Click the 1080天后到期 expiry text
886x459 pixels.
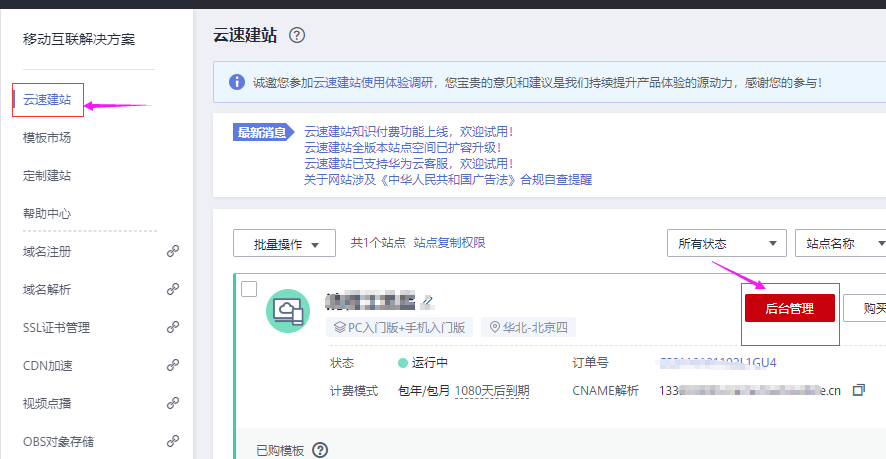click(492, 391)
